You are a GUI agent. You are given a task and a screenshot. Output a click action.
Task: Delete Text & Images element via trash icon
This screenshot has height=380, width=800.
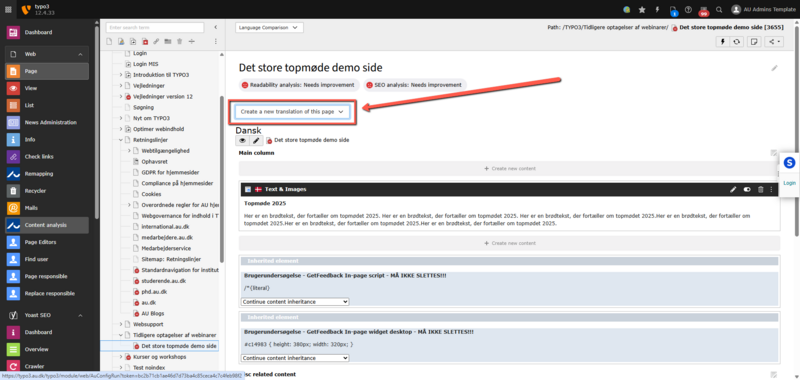[x=761, y=189]
